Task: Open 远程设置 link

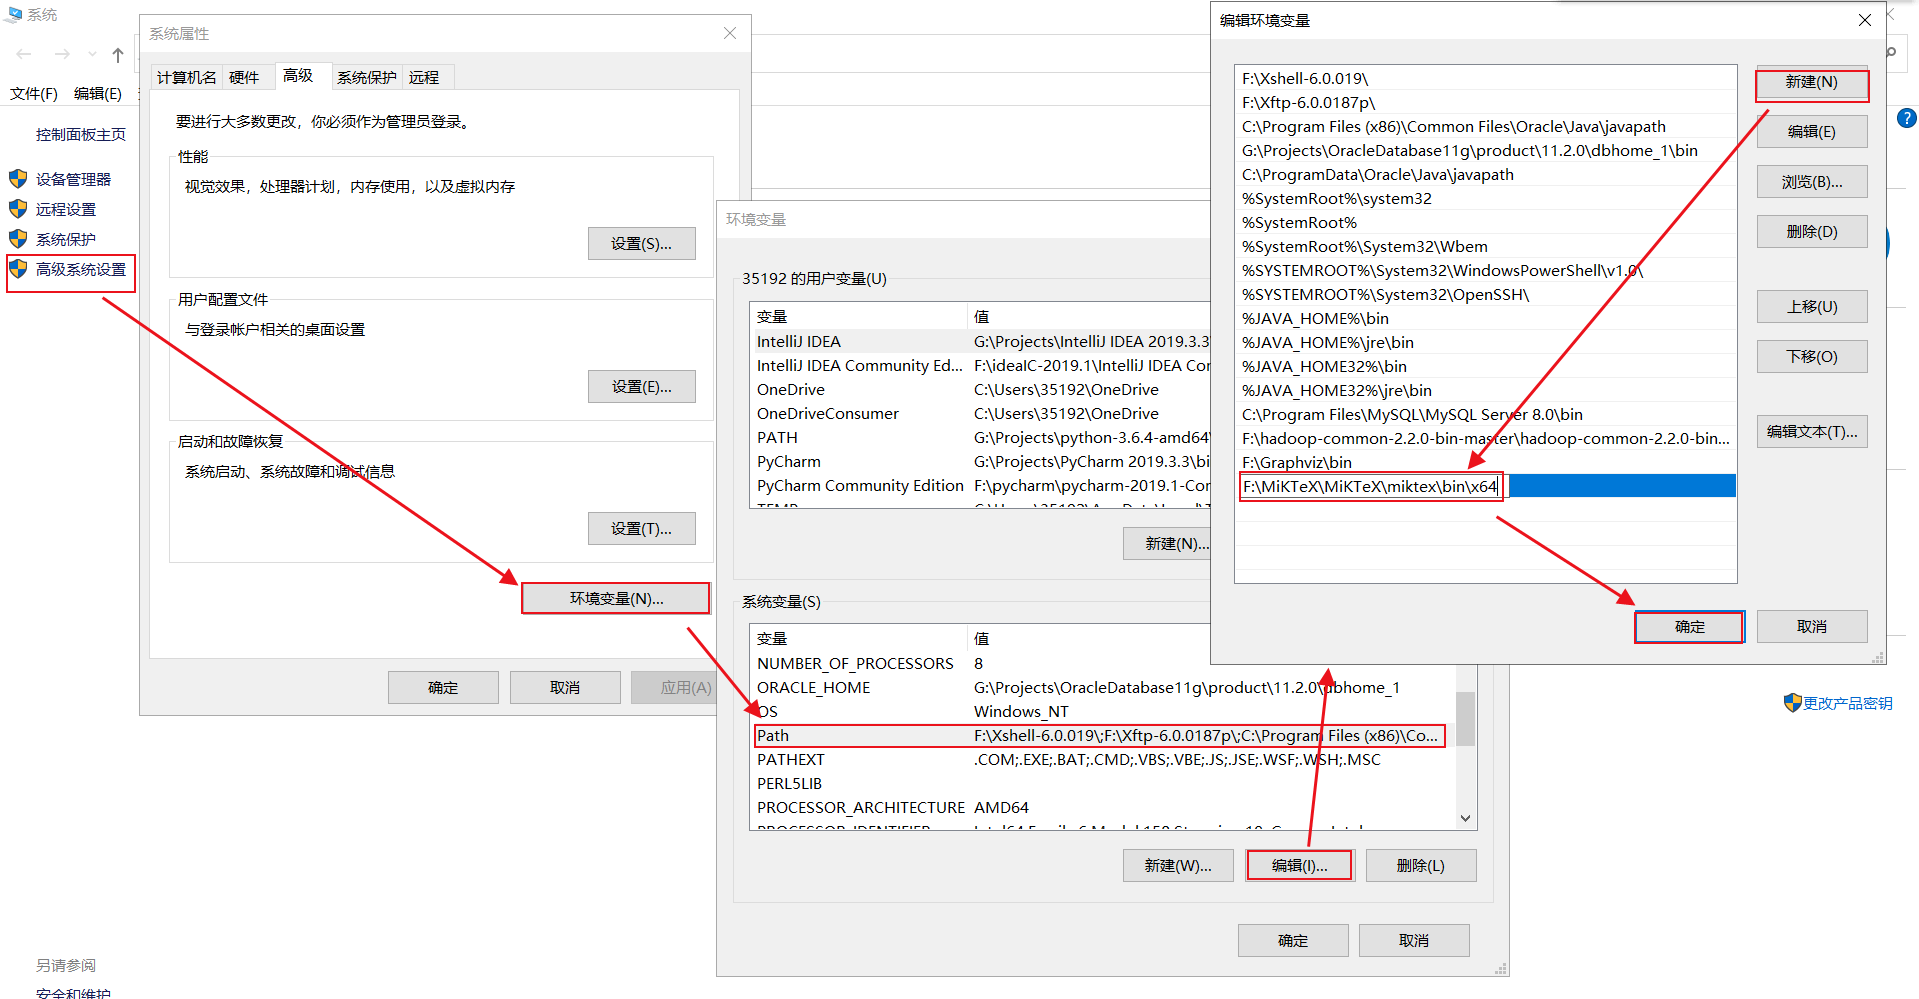Action: (x=66, y=209)
